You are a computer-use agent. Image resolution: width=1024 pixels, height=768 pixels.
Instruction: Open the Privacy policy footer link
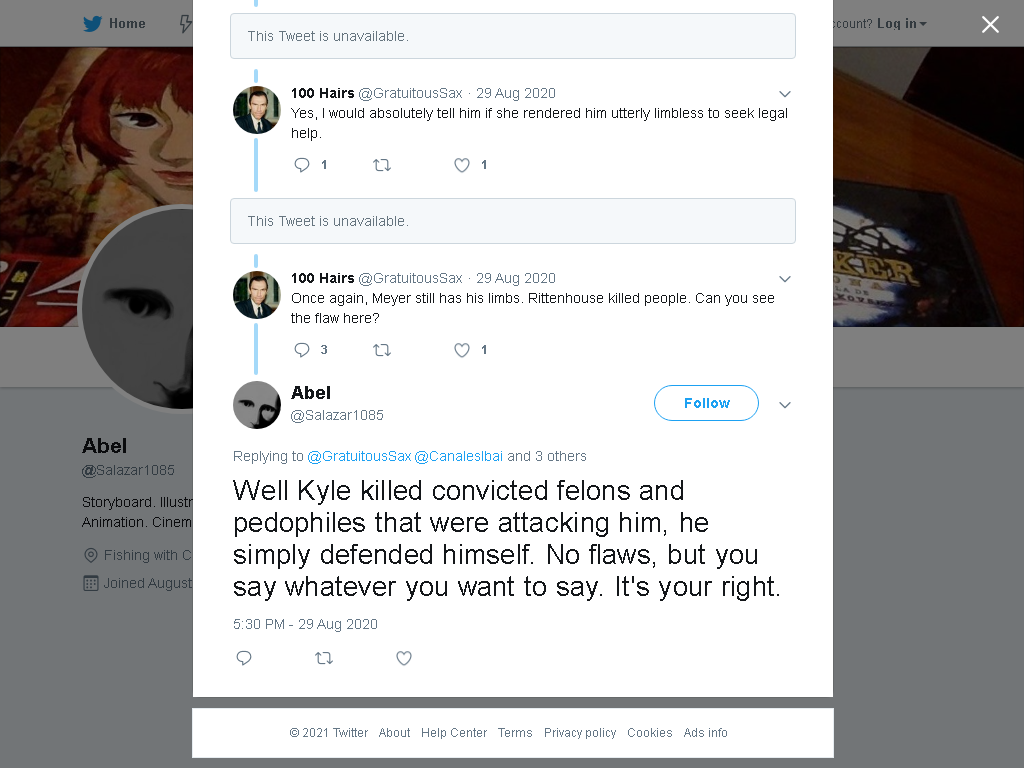click(x=580, y=733)
